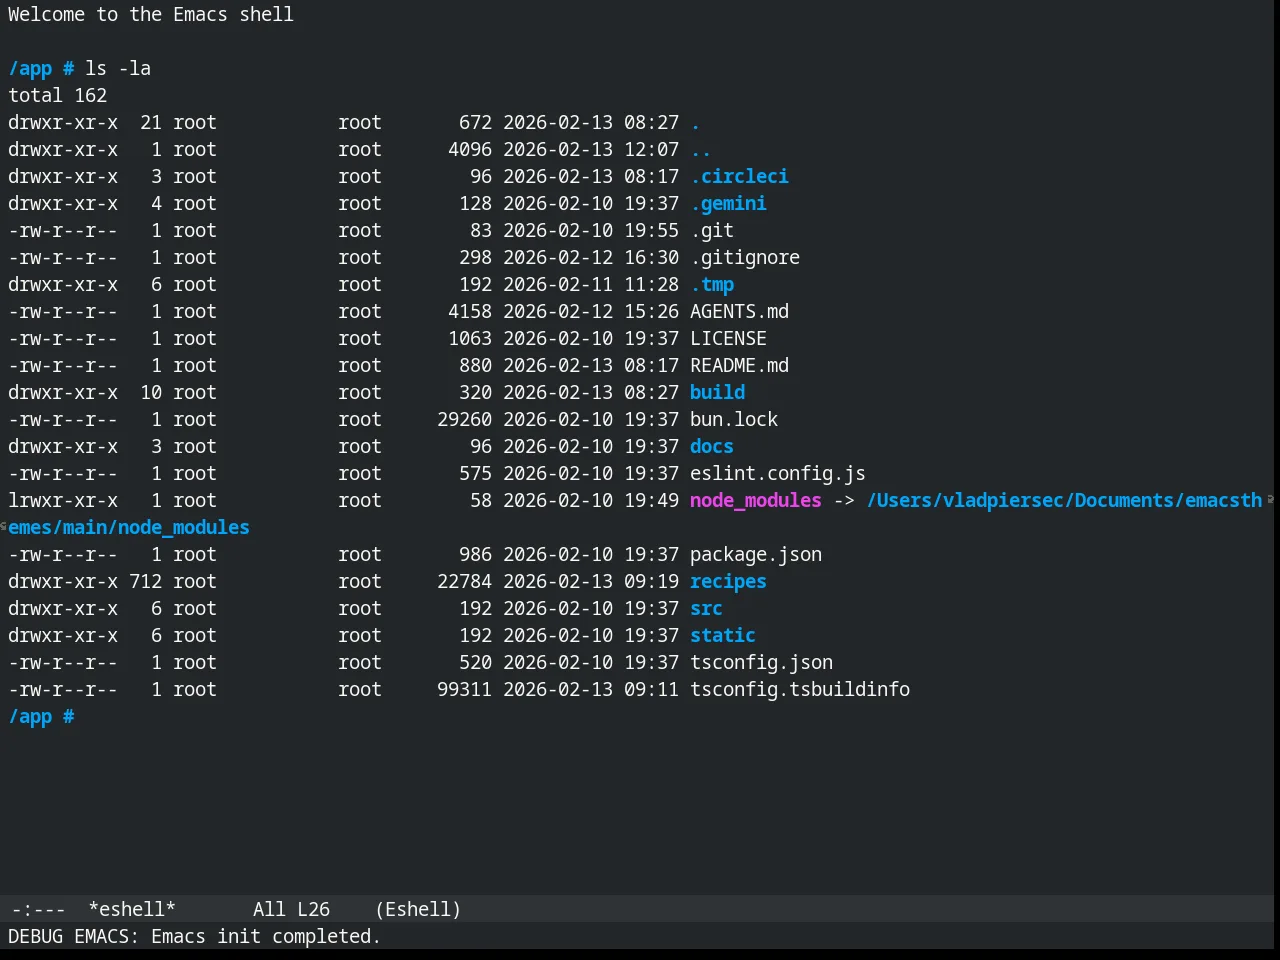Click the 1063 size of LICENSE
This screenshot has height=960, width=1280.
click(470, 338)
